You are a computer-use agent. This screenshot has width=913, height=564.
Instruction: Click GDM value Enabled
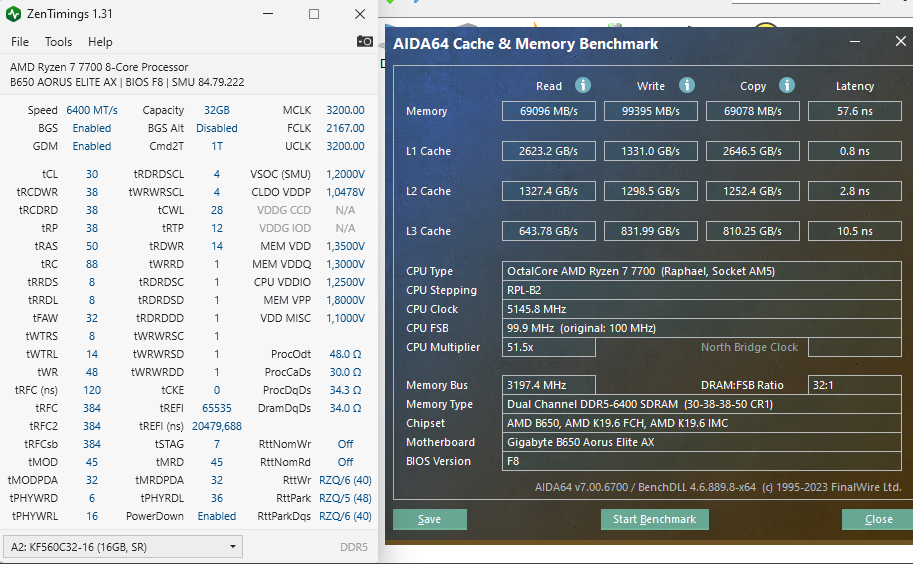pos(91,146)
